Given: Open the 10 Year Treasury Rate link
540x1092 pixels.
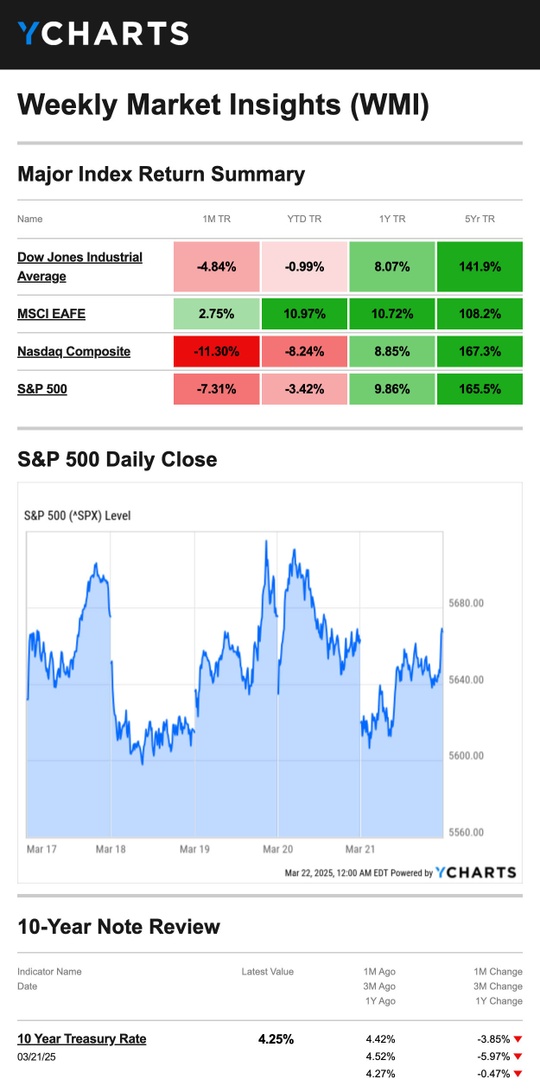Looking at the screenshot, I should click(82, 1038).
